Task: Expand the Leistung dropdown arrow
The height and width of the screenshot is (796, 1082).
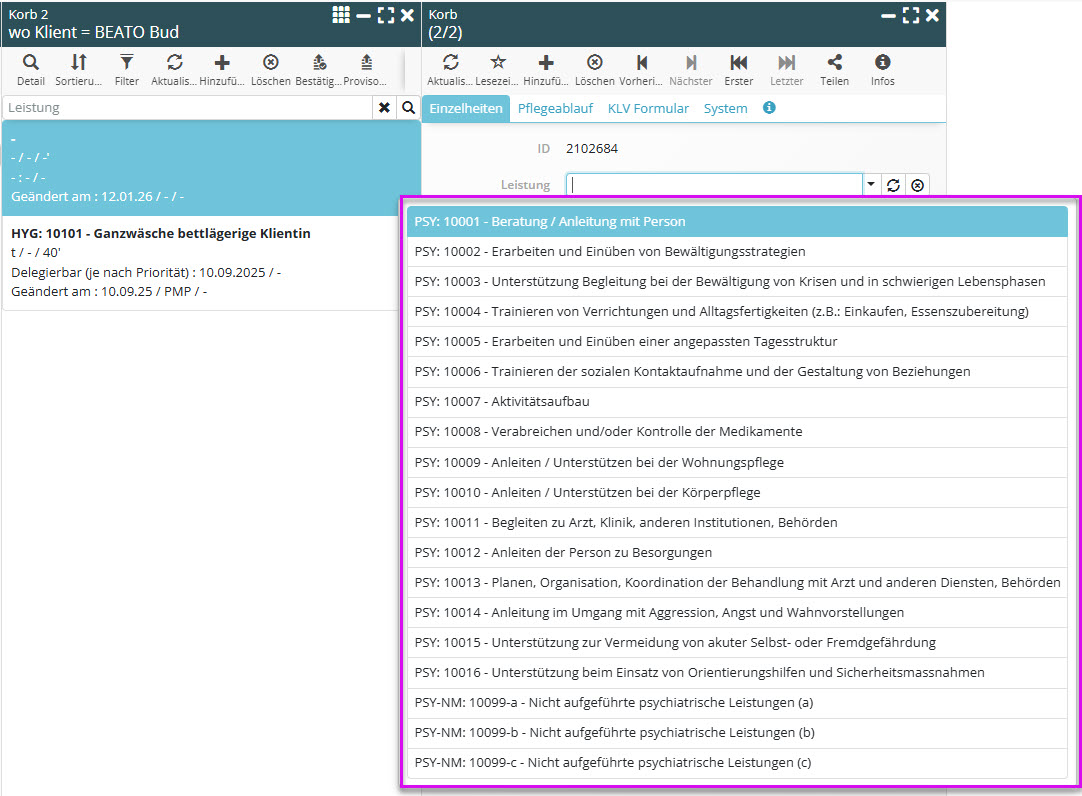Action: tap(870, 185)
